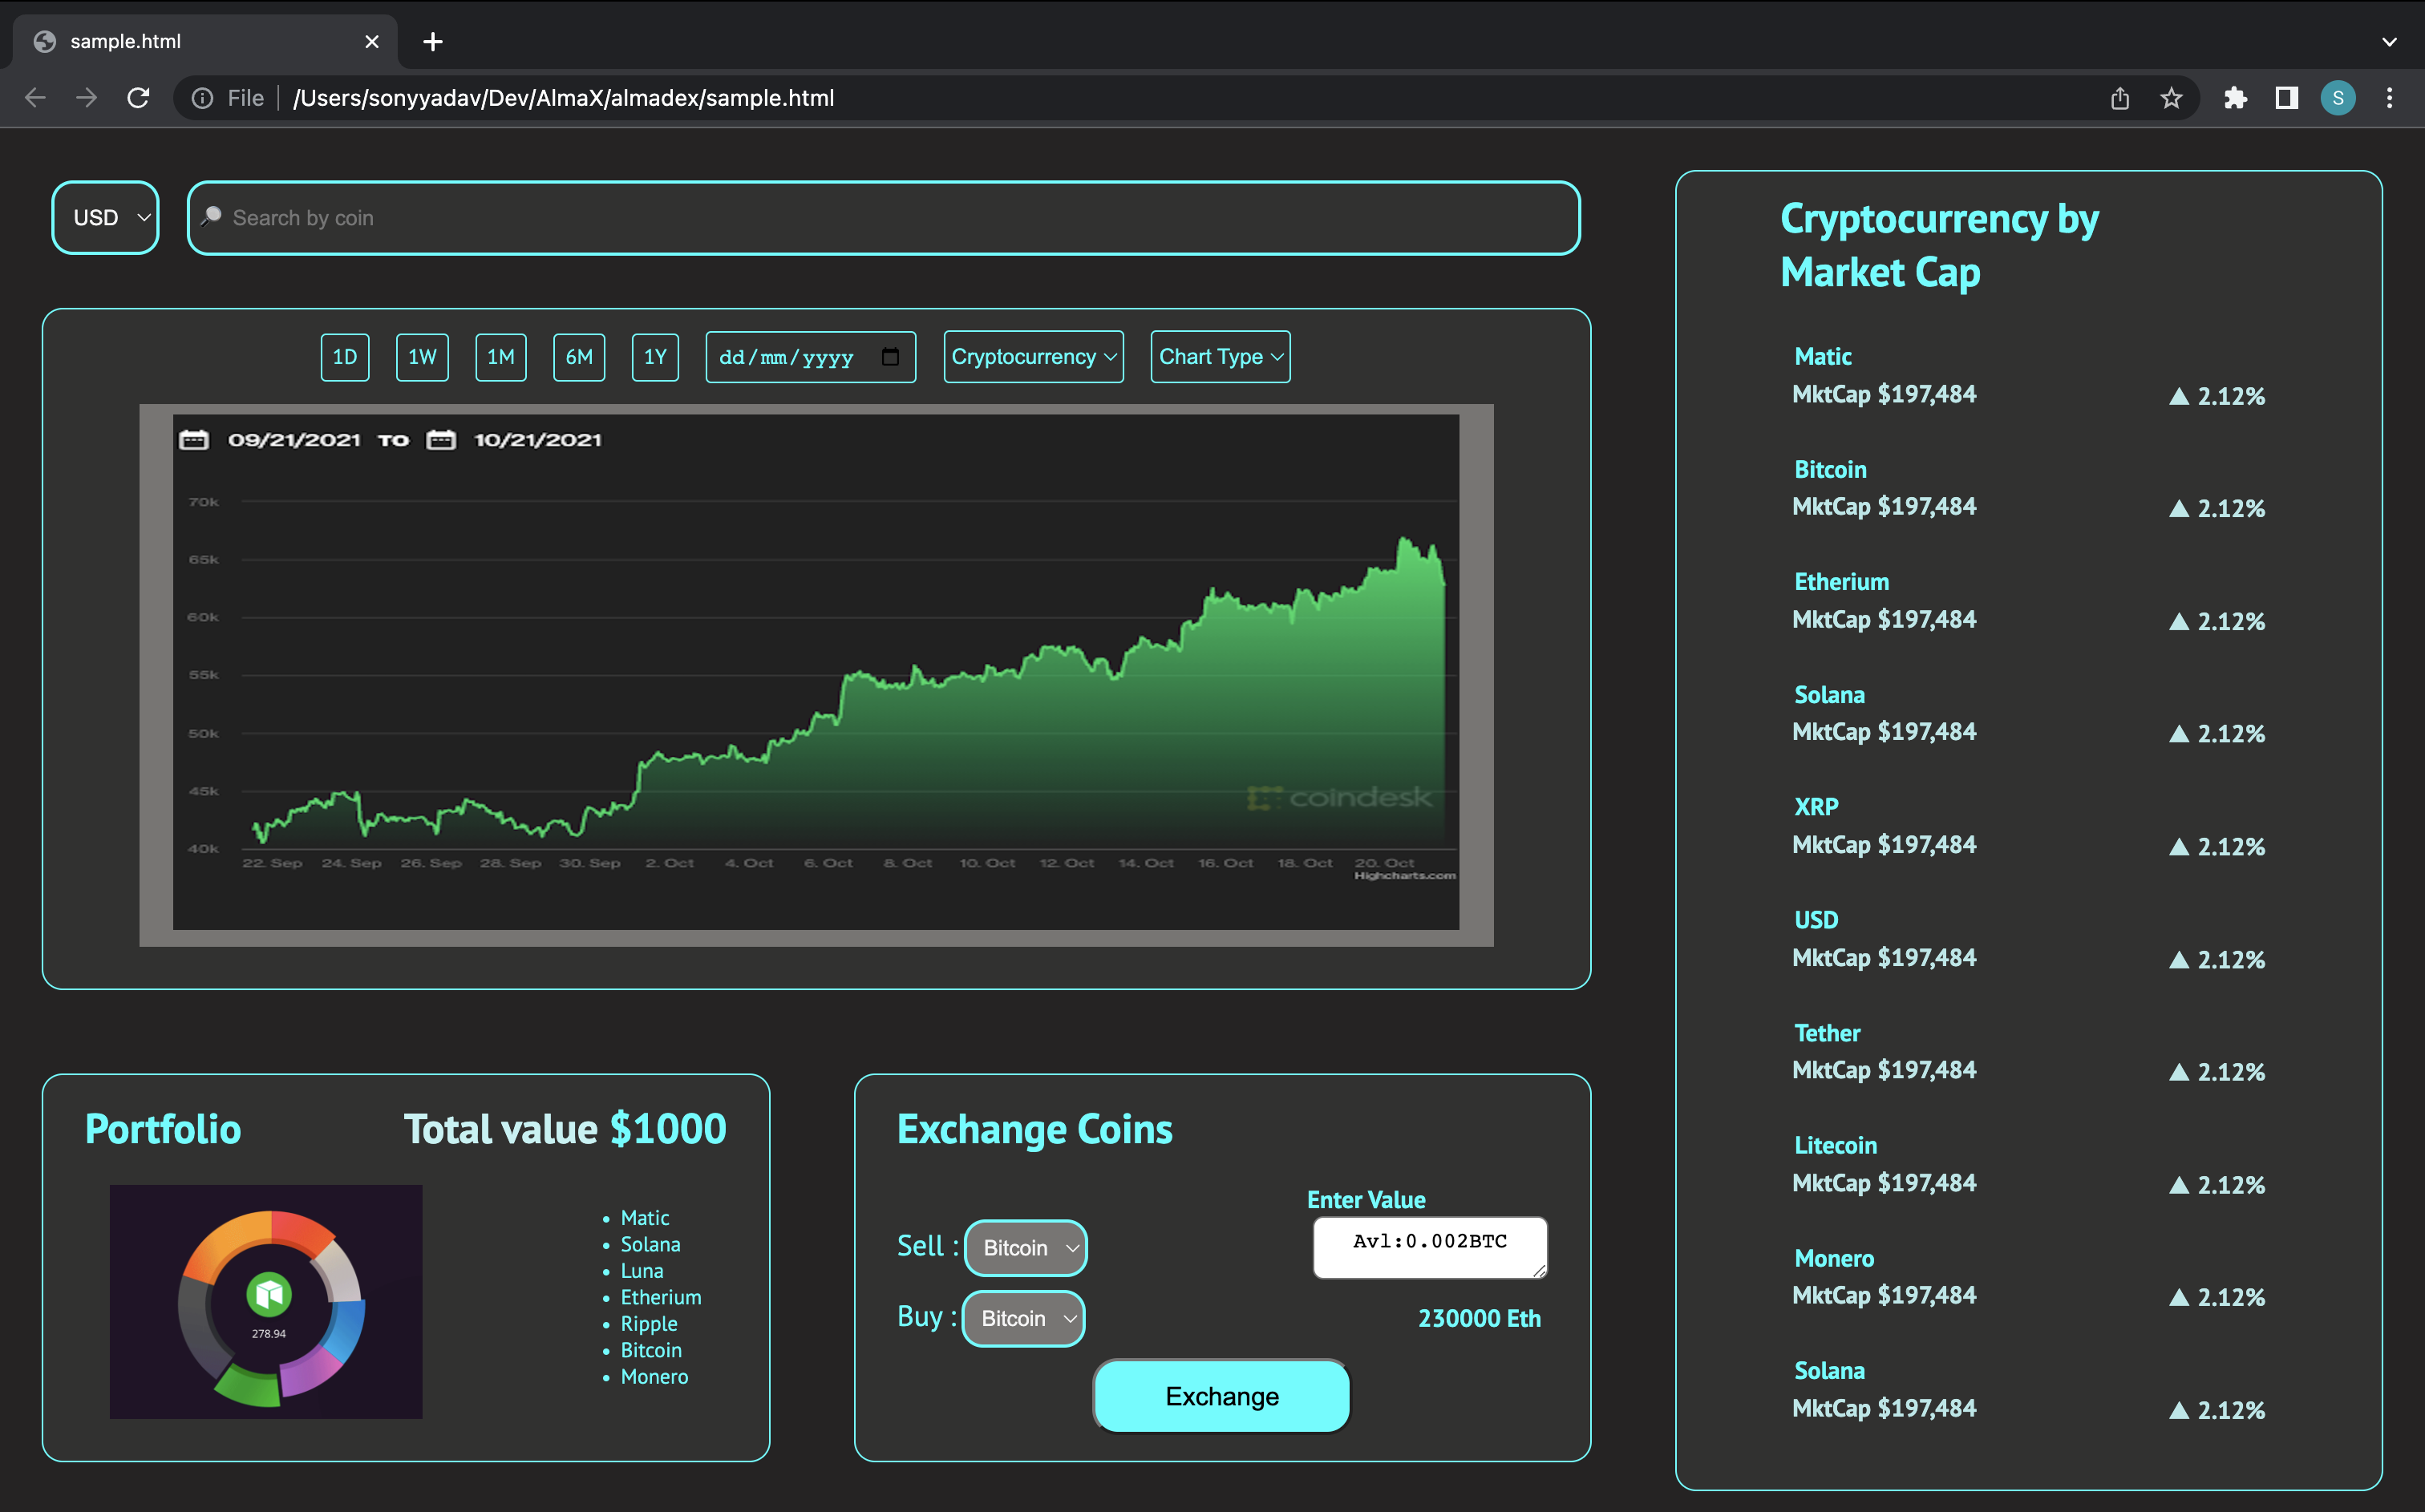This screenshot has width=2425, height=1512.
Task: Bookmark the page using the star icon
Action: point(2171,97)
